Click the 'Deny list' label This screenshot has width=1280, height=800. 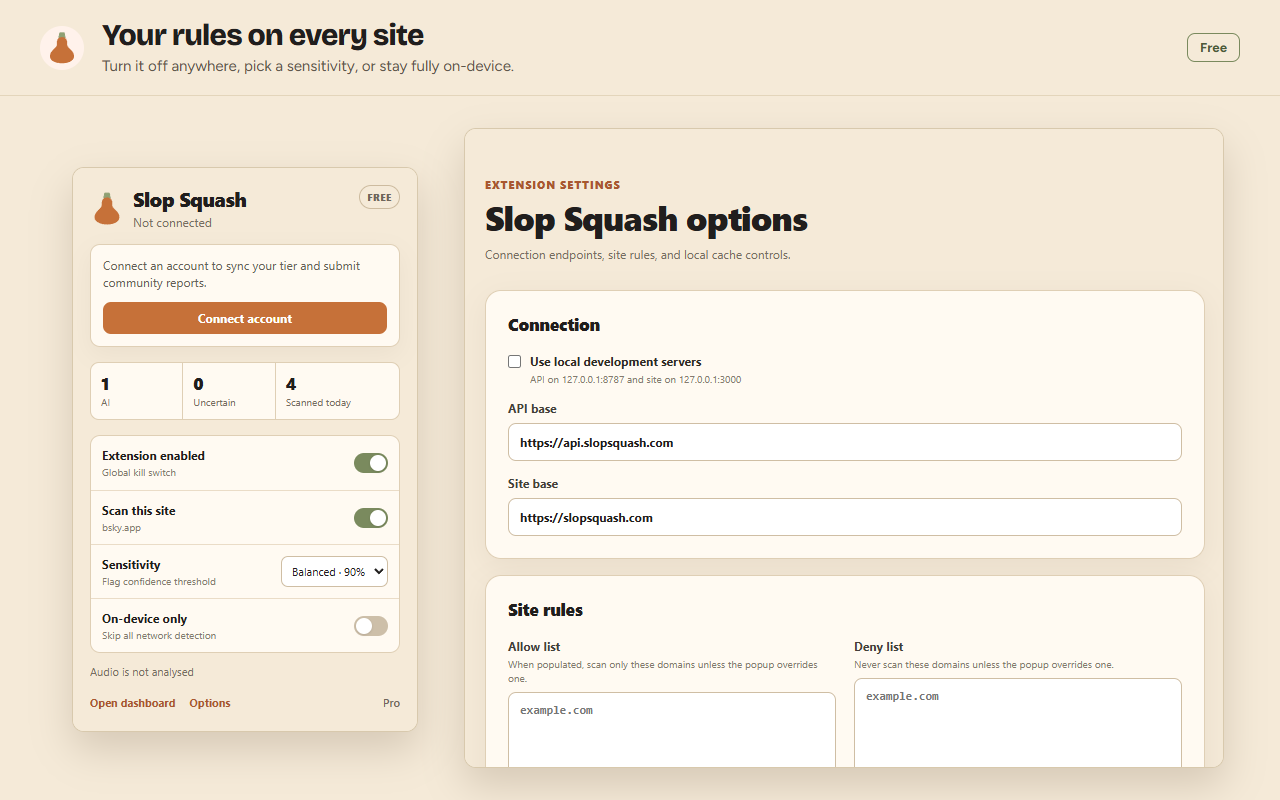(879, 647)
